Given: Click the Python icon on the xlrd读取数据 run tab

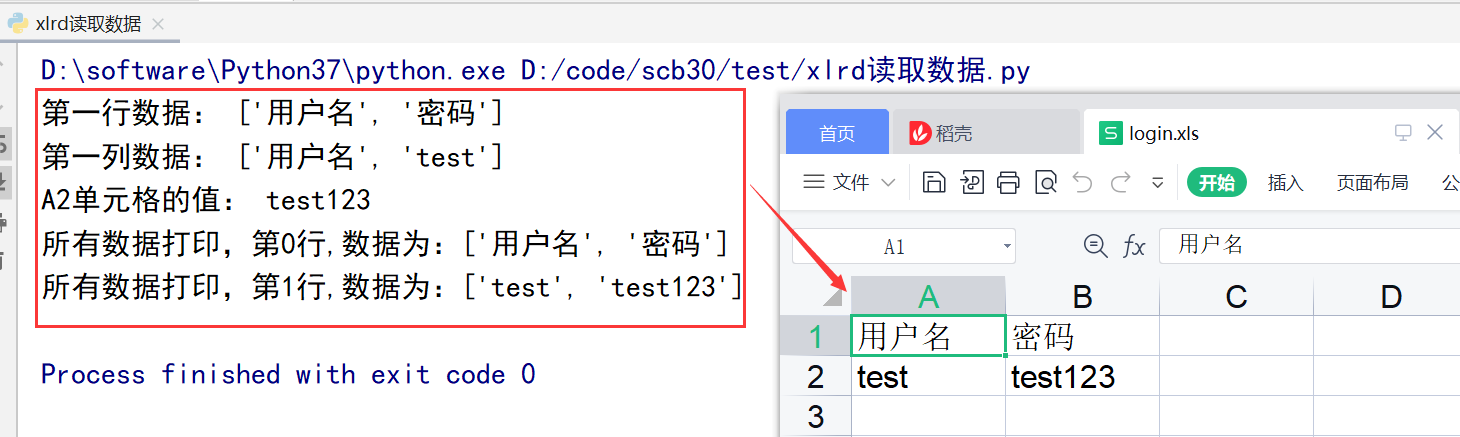Looking at the screenshot, I should (17, 24).
